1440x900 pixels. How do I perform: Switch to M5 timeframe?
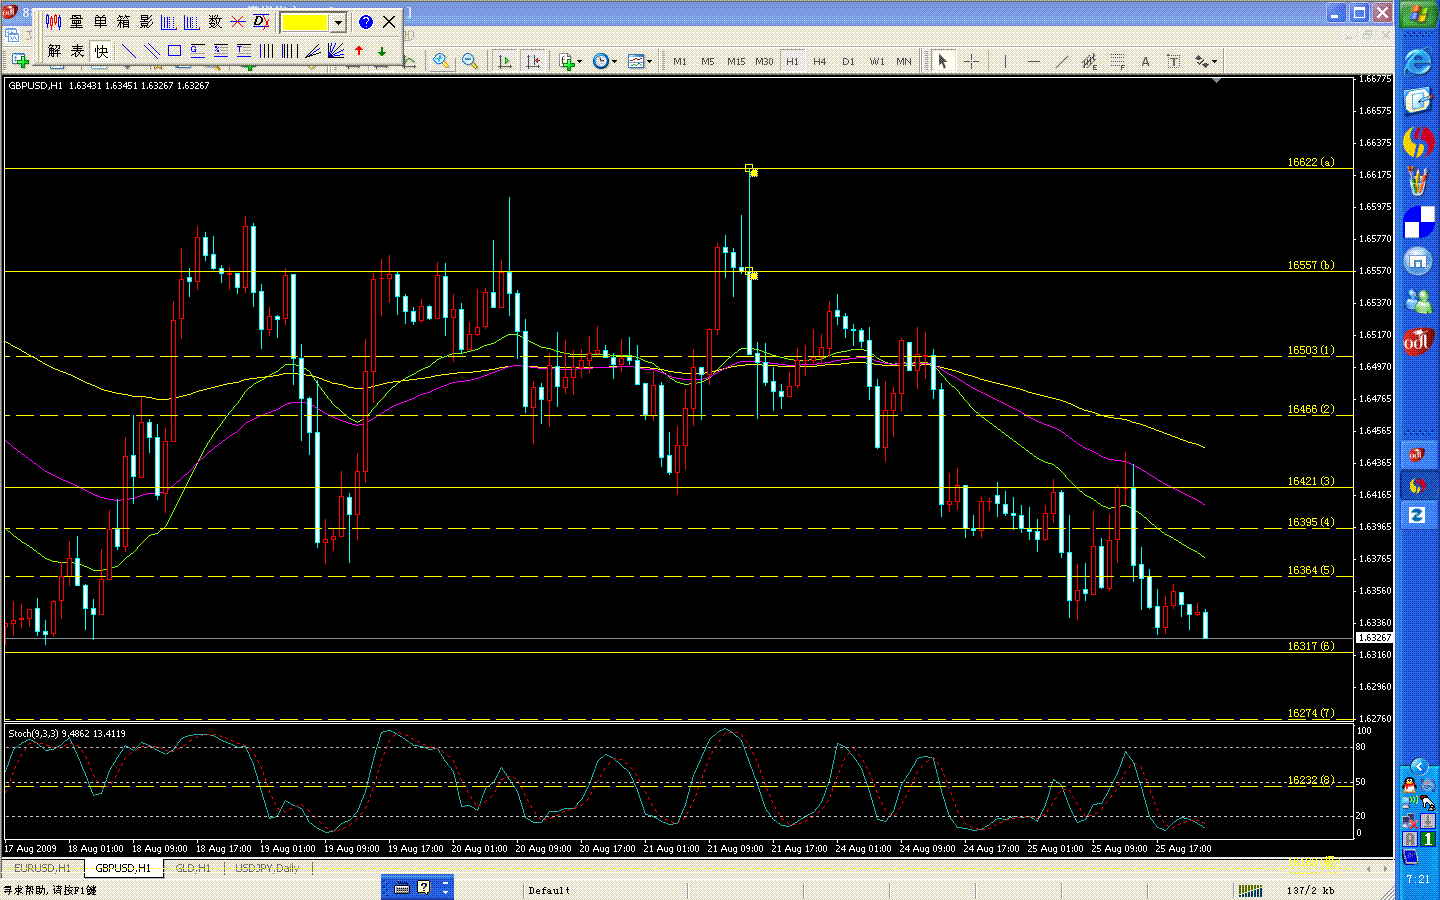(x=708, y=61)
